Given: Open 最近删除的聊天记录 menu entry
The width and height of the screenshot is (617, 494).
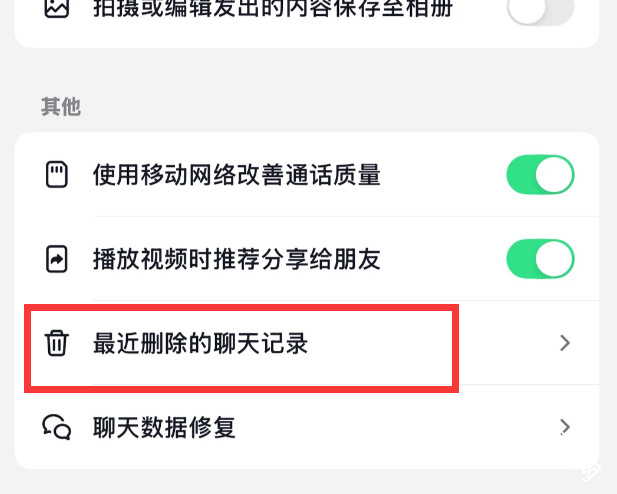Looking at the screenshot, I should click(x=200, y=344).
